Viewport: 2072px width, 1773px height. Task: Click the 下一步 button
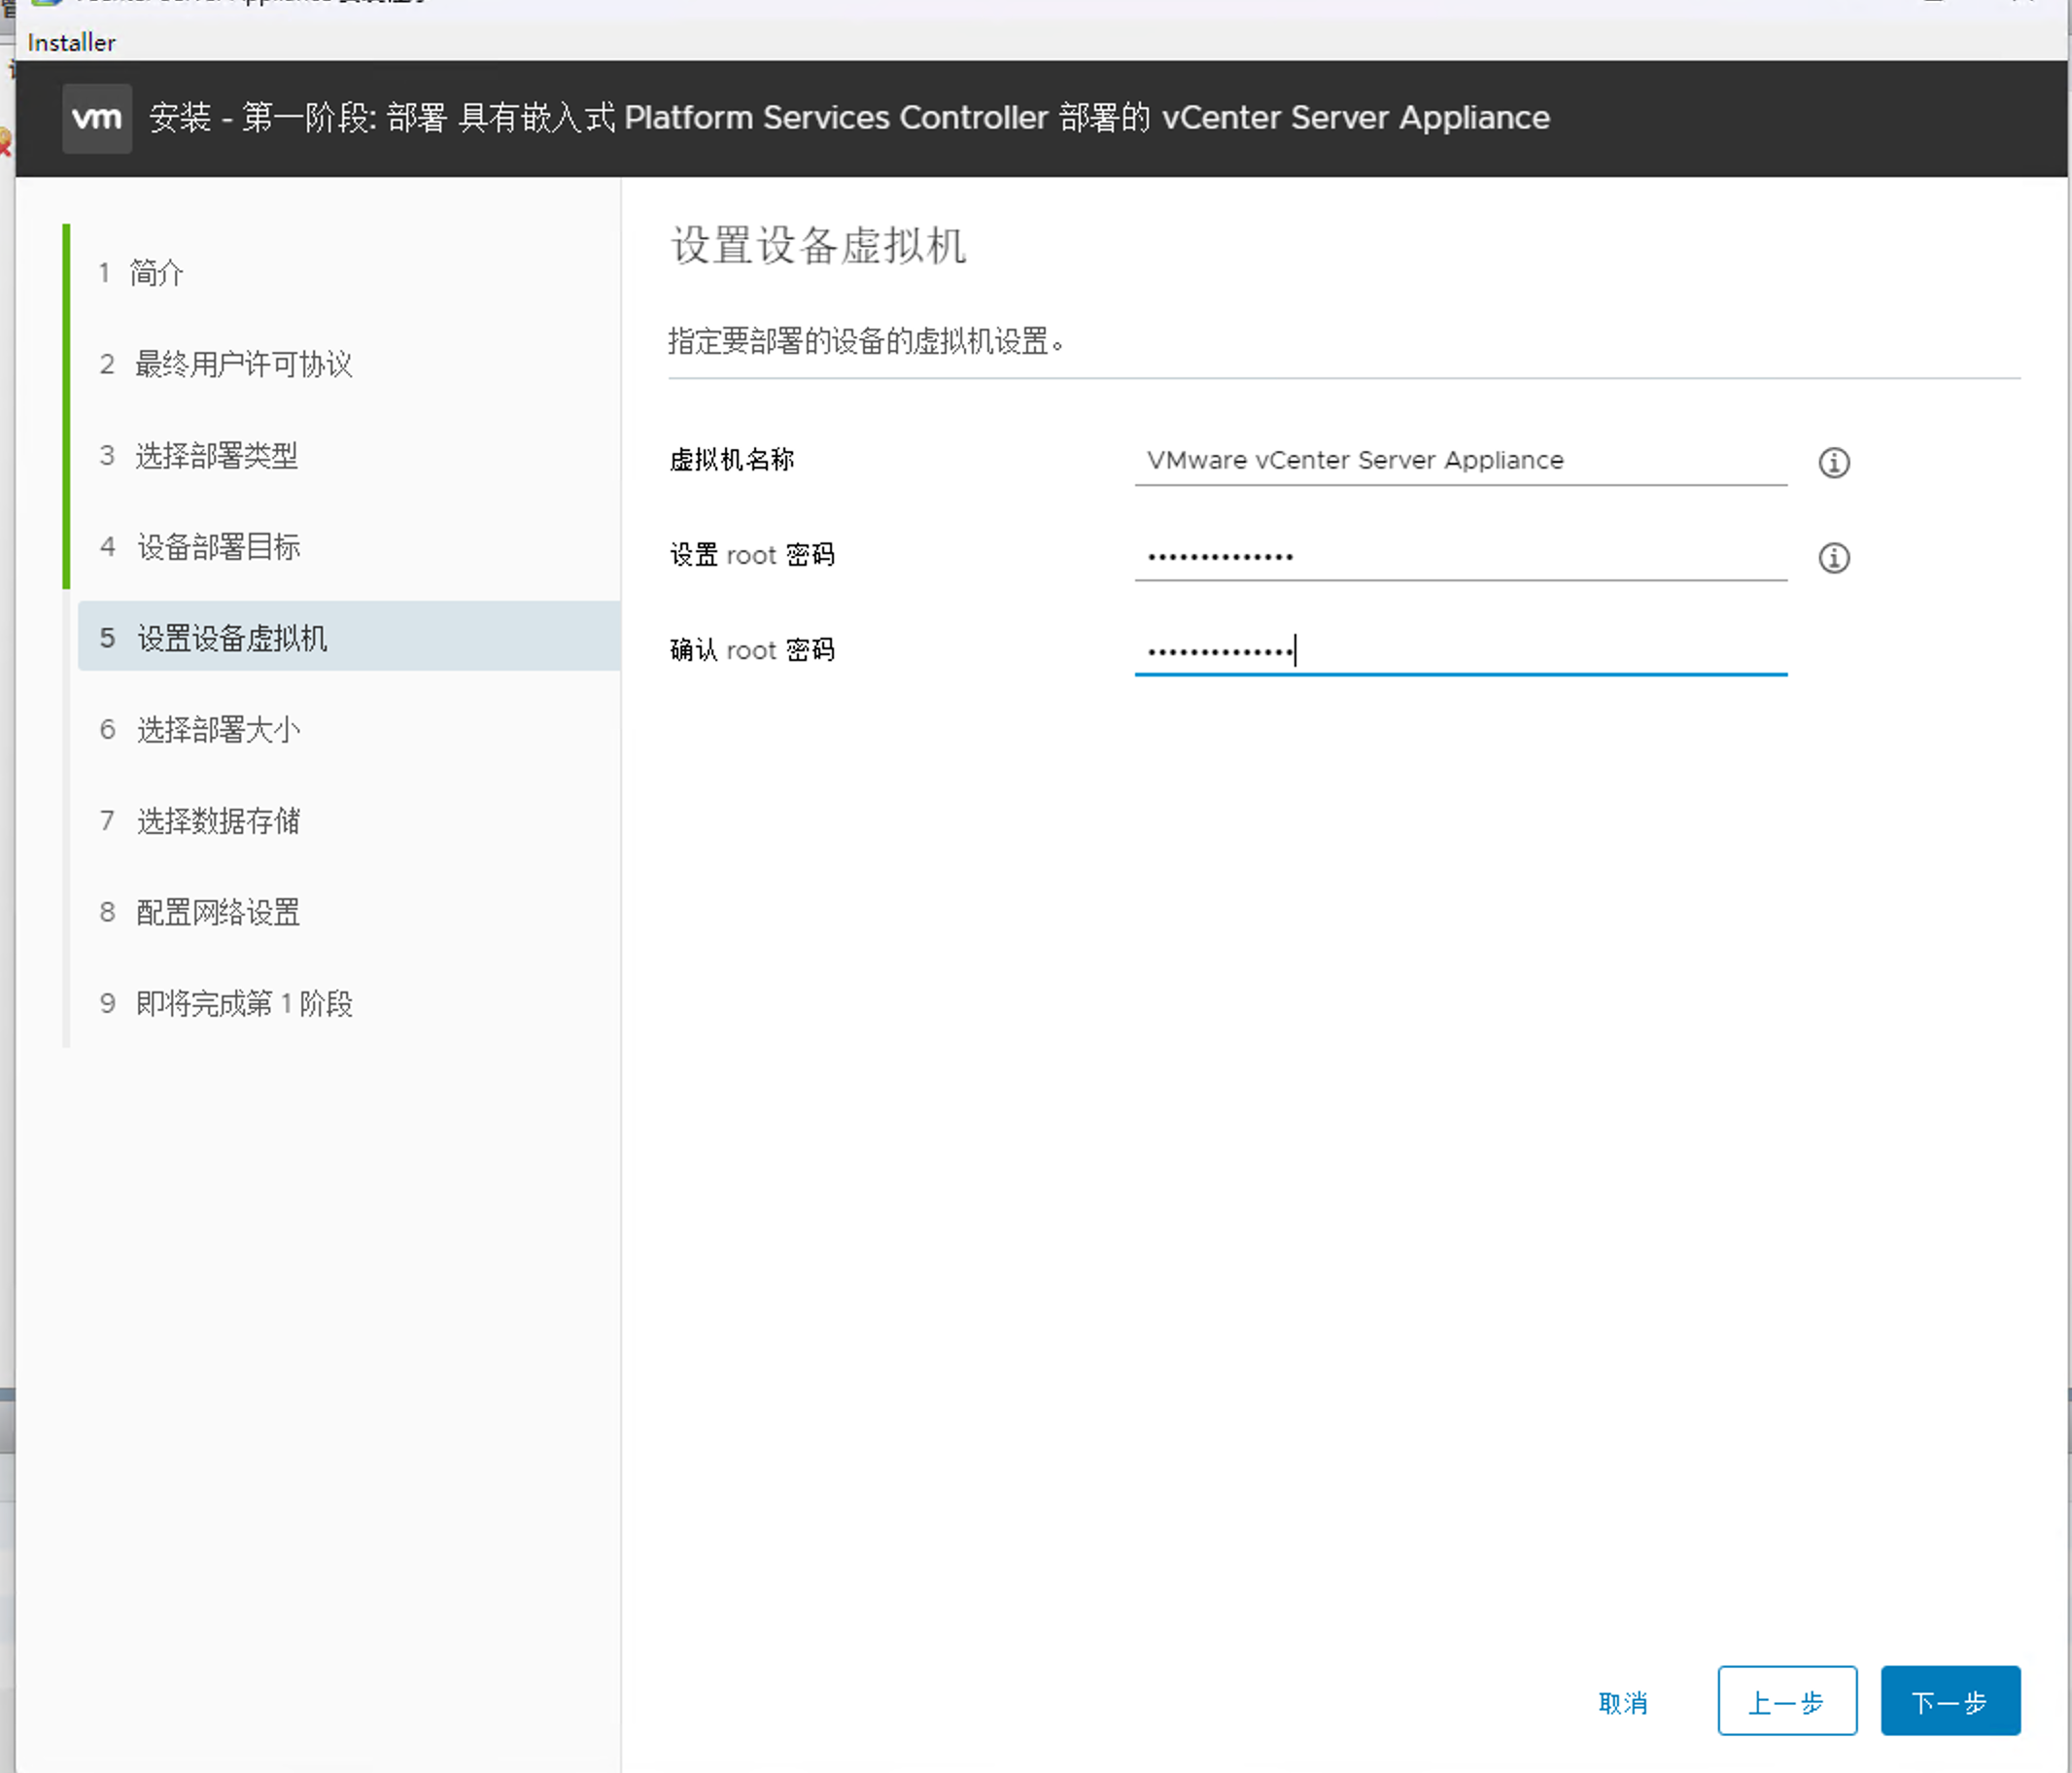(1950, 1701)
